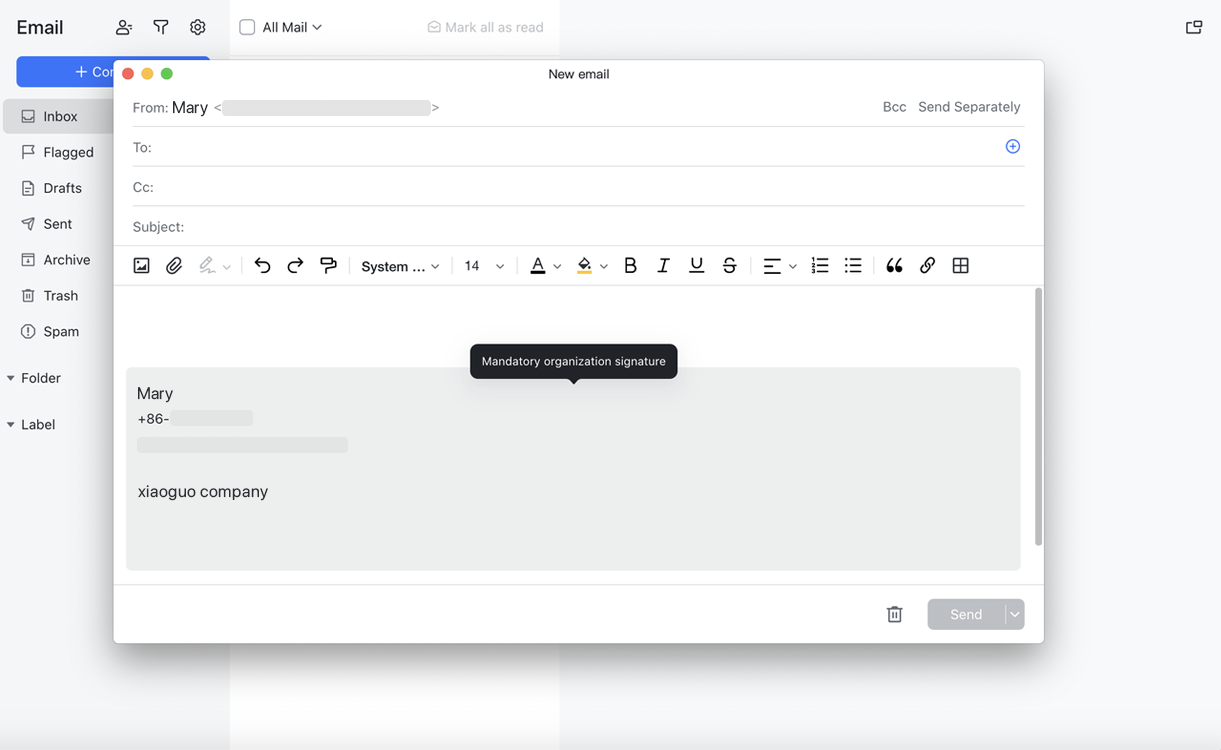
Task: Open contacts with the person icon
Action: pos(123,27)
